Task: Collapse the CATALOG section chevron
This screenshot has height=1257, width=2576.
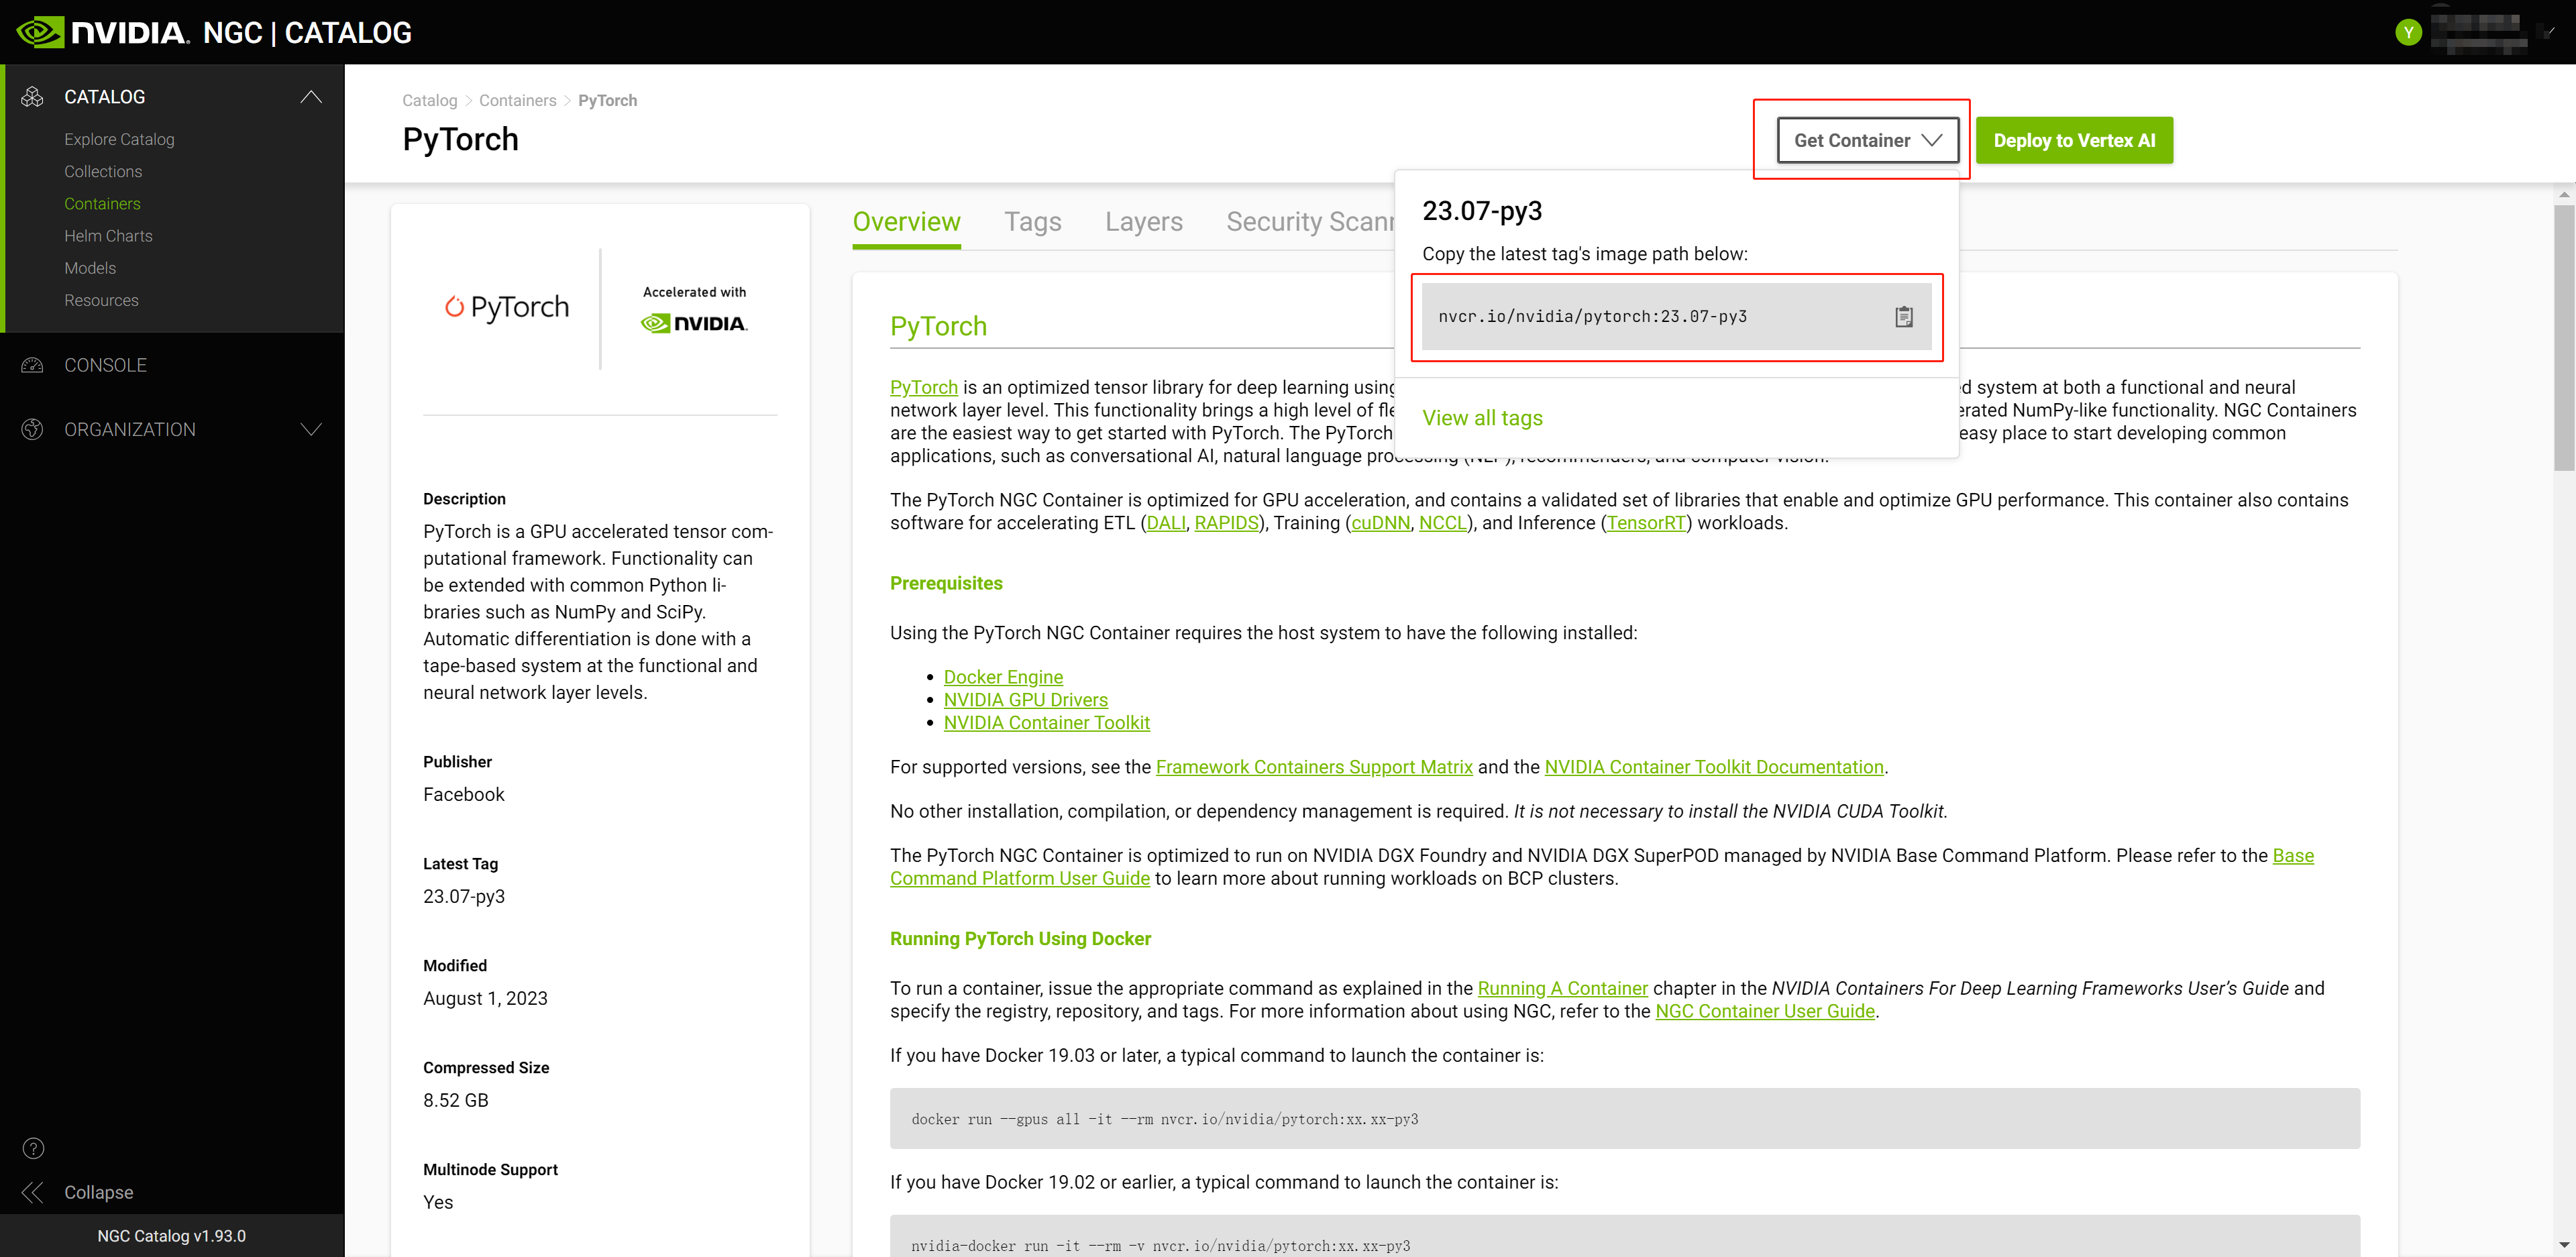Action: [x=311, y=97]
